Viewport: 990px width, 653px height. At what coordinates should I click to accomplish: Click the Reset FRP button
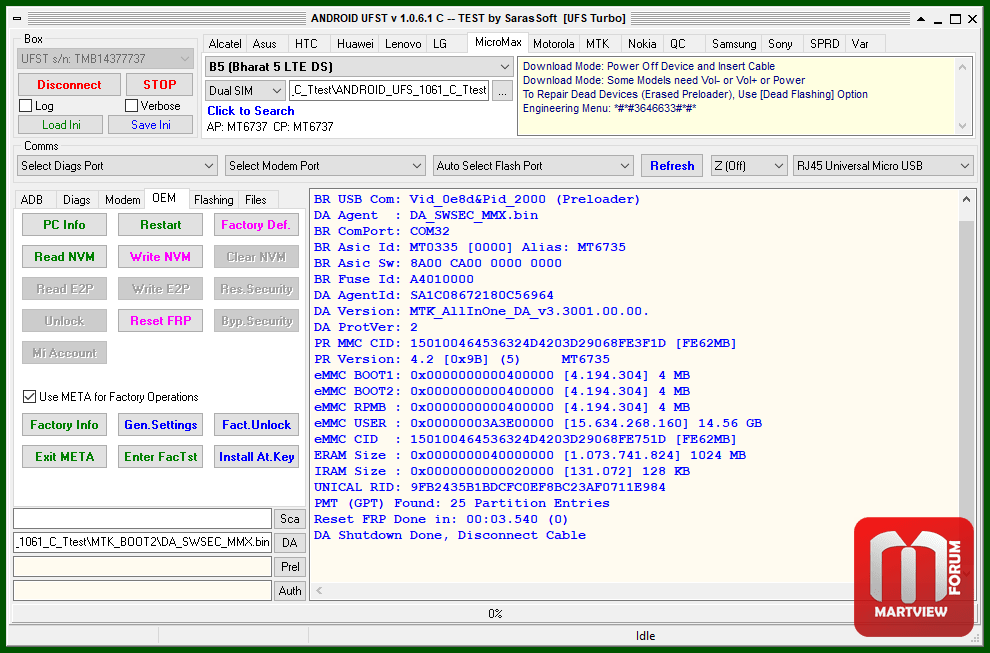(x=160, y=321)
